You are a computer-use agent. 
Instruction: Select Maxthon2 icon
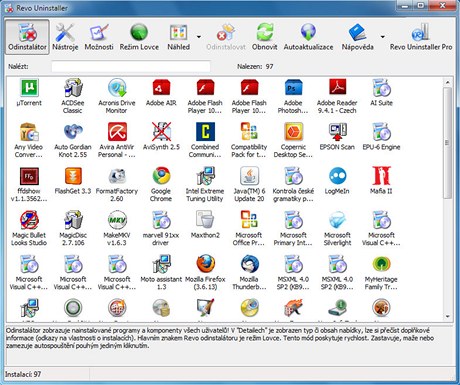click(x=205, y=220)
